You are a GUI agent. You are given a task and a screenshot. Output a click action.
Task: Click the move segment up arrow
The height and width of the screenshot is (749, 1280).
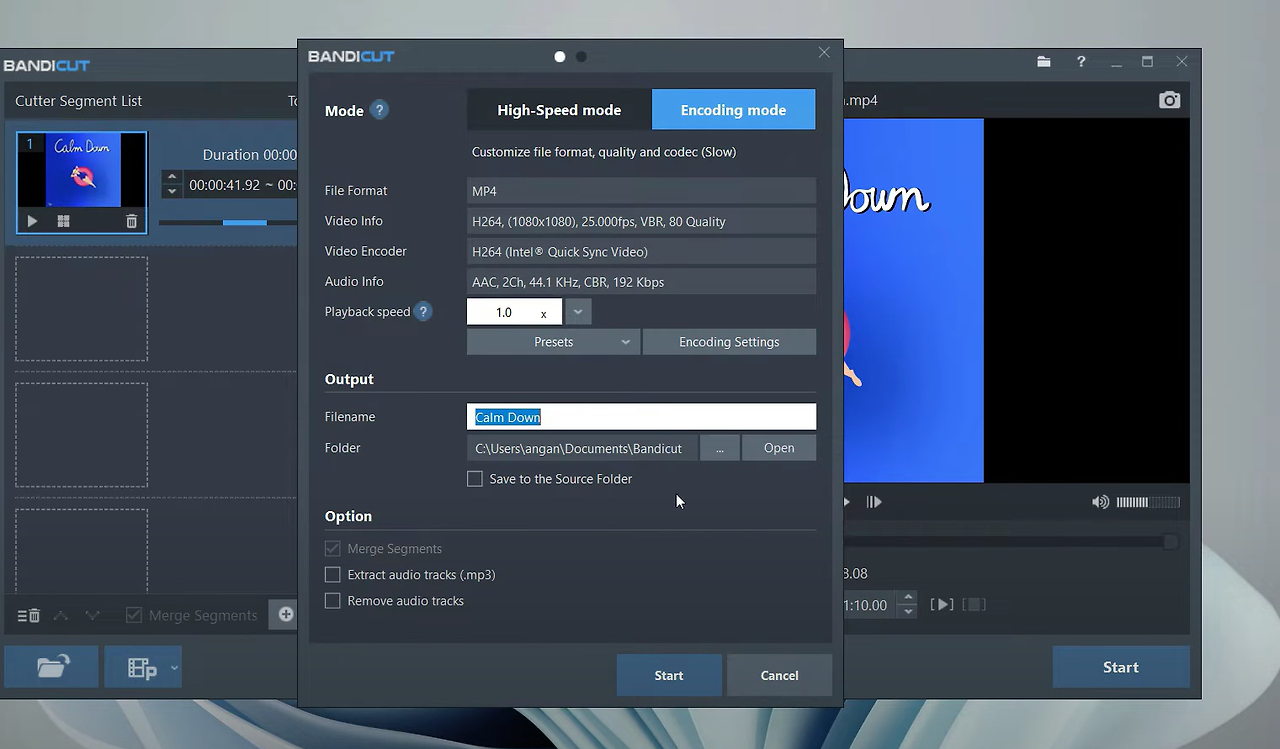click(61, 615)
